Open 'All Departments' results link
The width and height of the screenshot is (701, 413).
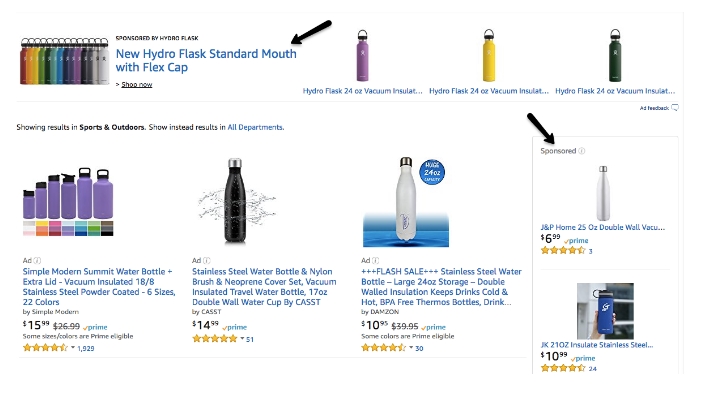255,128
